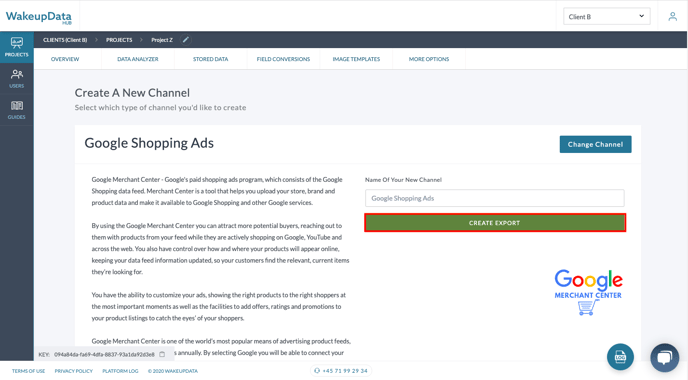The height and width of the screenshot is (380, 688).
Task: Go to Clients (Client B) breadcrumb
Action: click(65, 40)
